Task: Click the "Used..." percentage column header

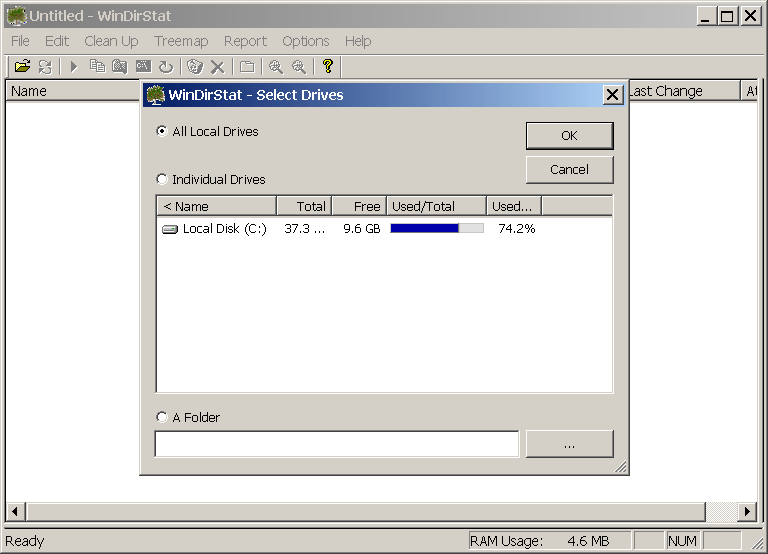Action: coord(514,206)
